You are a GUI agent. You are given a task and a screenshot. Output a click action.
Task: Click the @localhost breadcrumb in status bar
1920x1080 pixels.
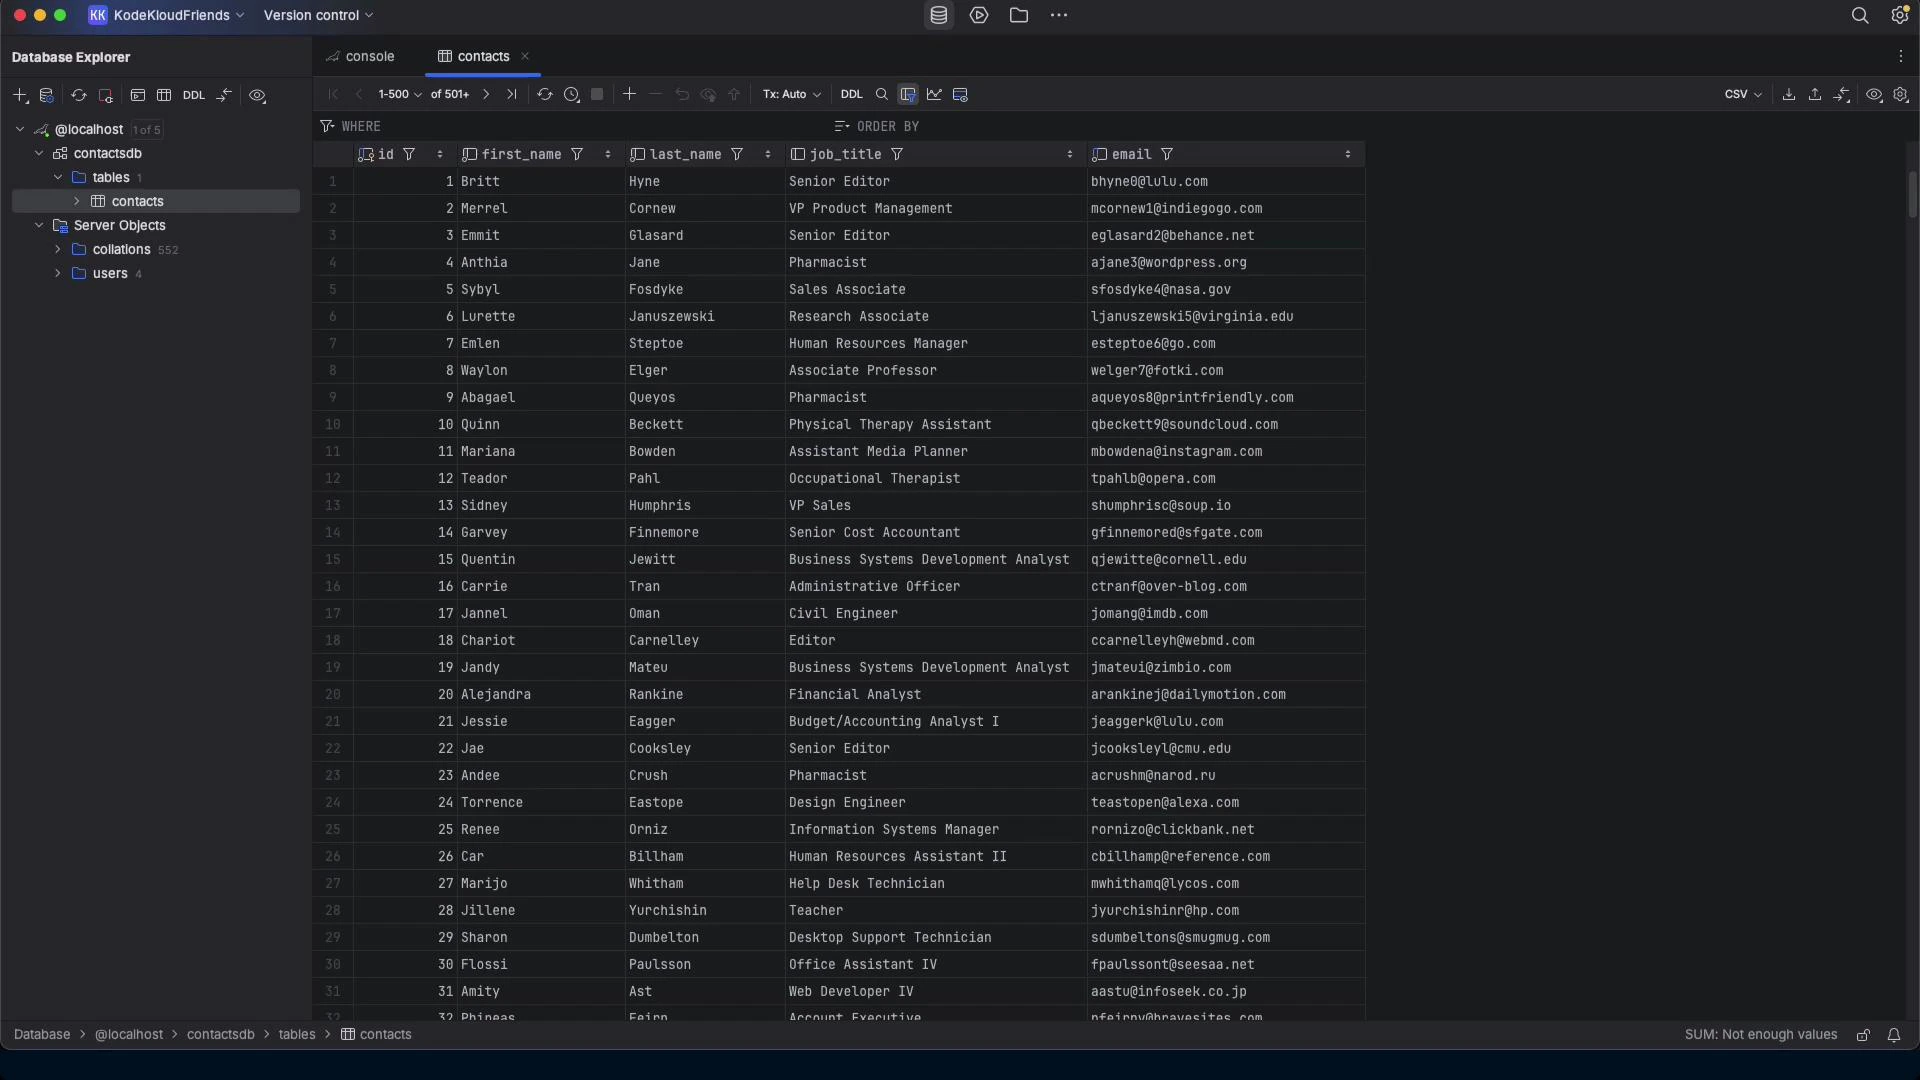click(x=129, y=1034)
